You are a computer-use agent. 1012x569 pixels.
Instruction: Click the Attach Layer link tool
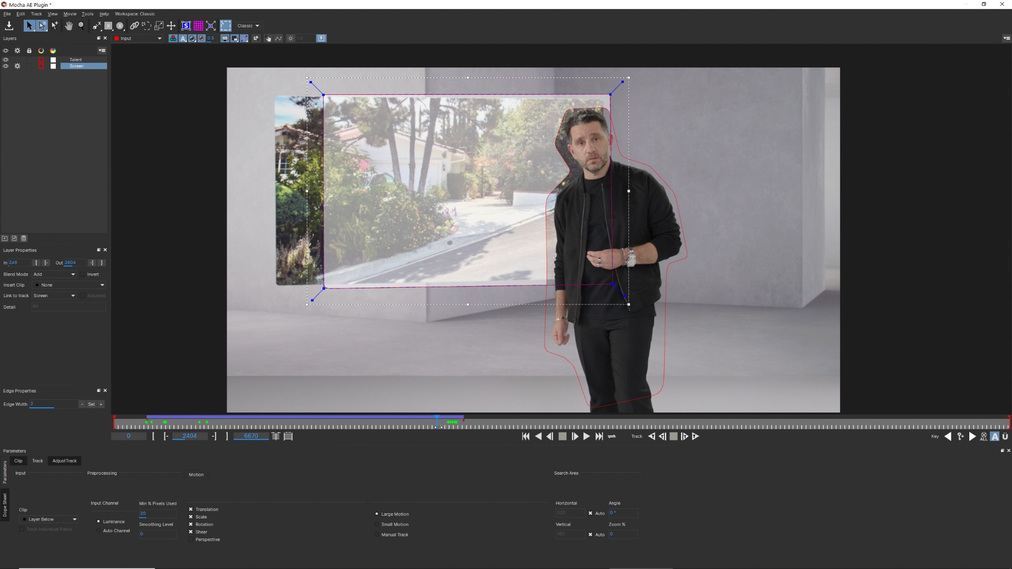click(x=134, y=26)
